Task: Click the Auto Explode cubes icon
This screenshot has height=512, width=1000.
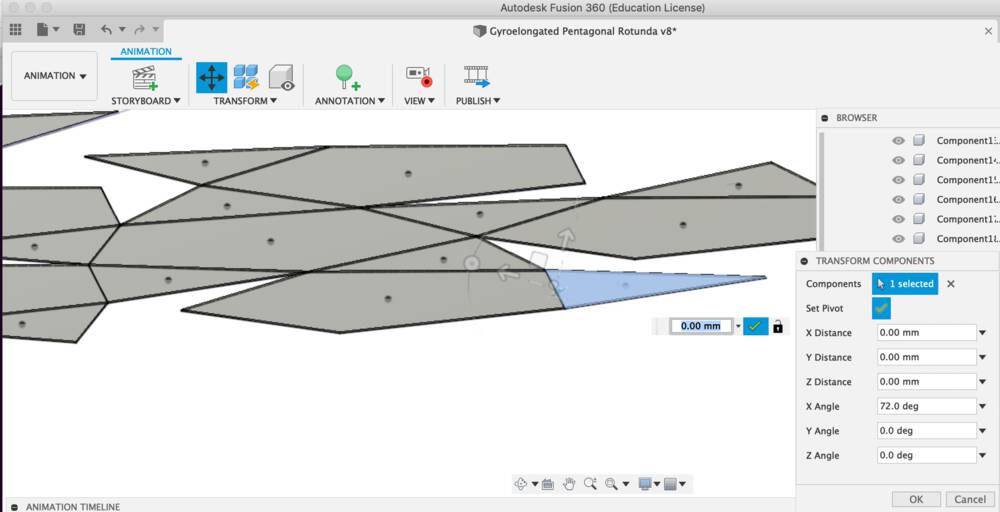Action: 246,77
